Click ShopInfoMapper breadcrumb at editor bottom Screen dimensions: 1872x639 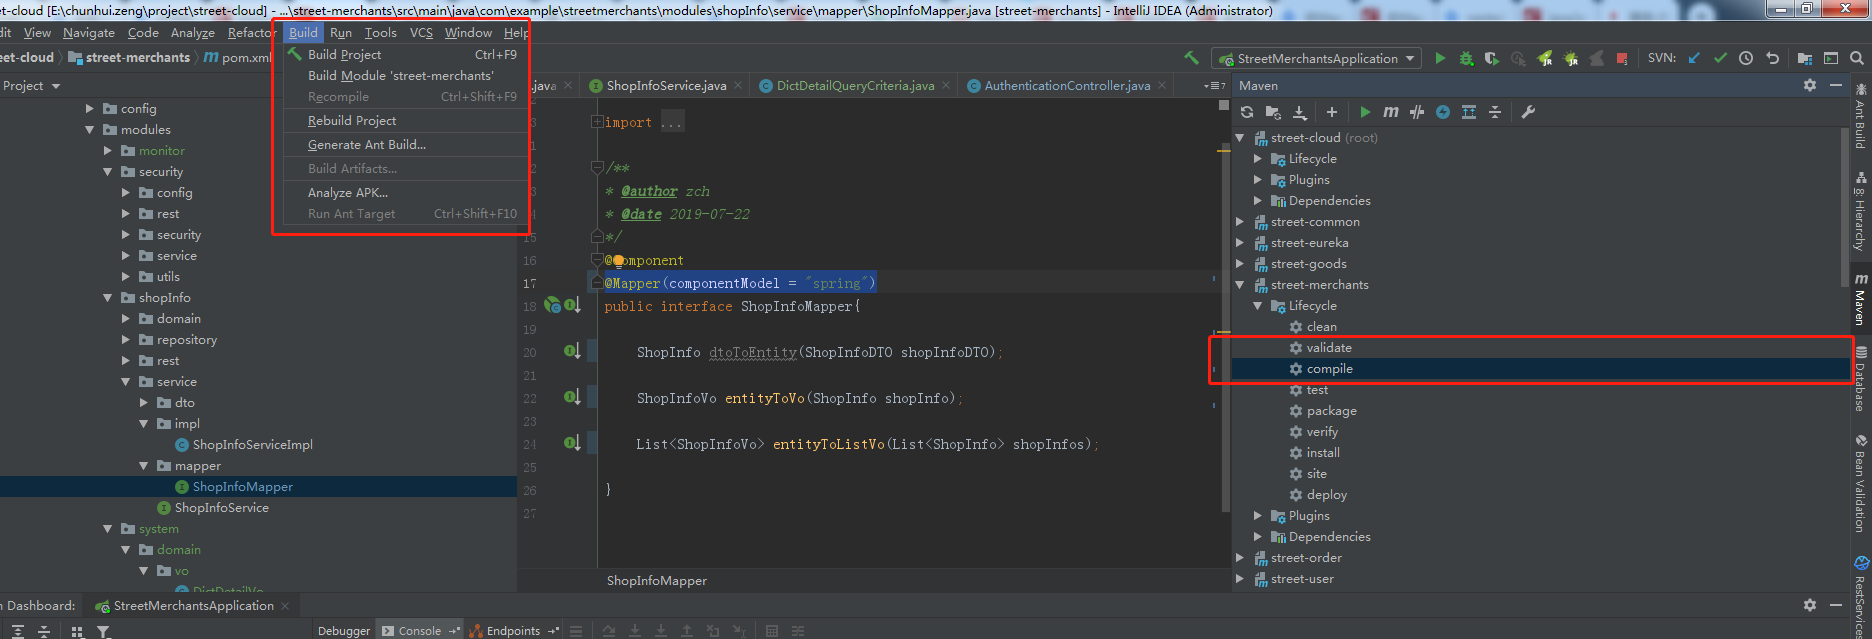[x=657, y=581]
